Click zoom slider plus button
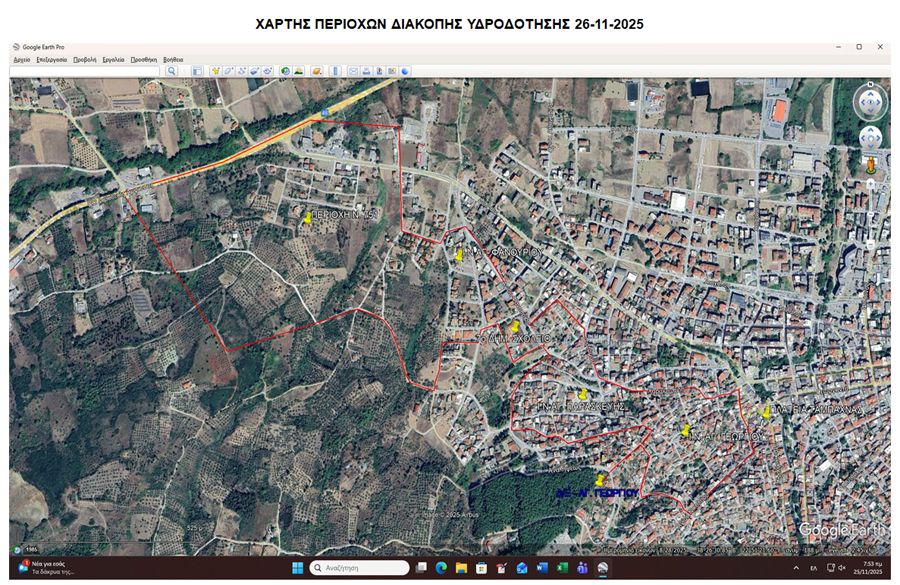 pyautogui.click(x=870, y=182)
